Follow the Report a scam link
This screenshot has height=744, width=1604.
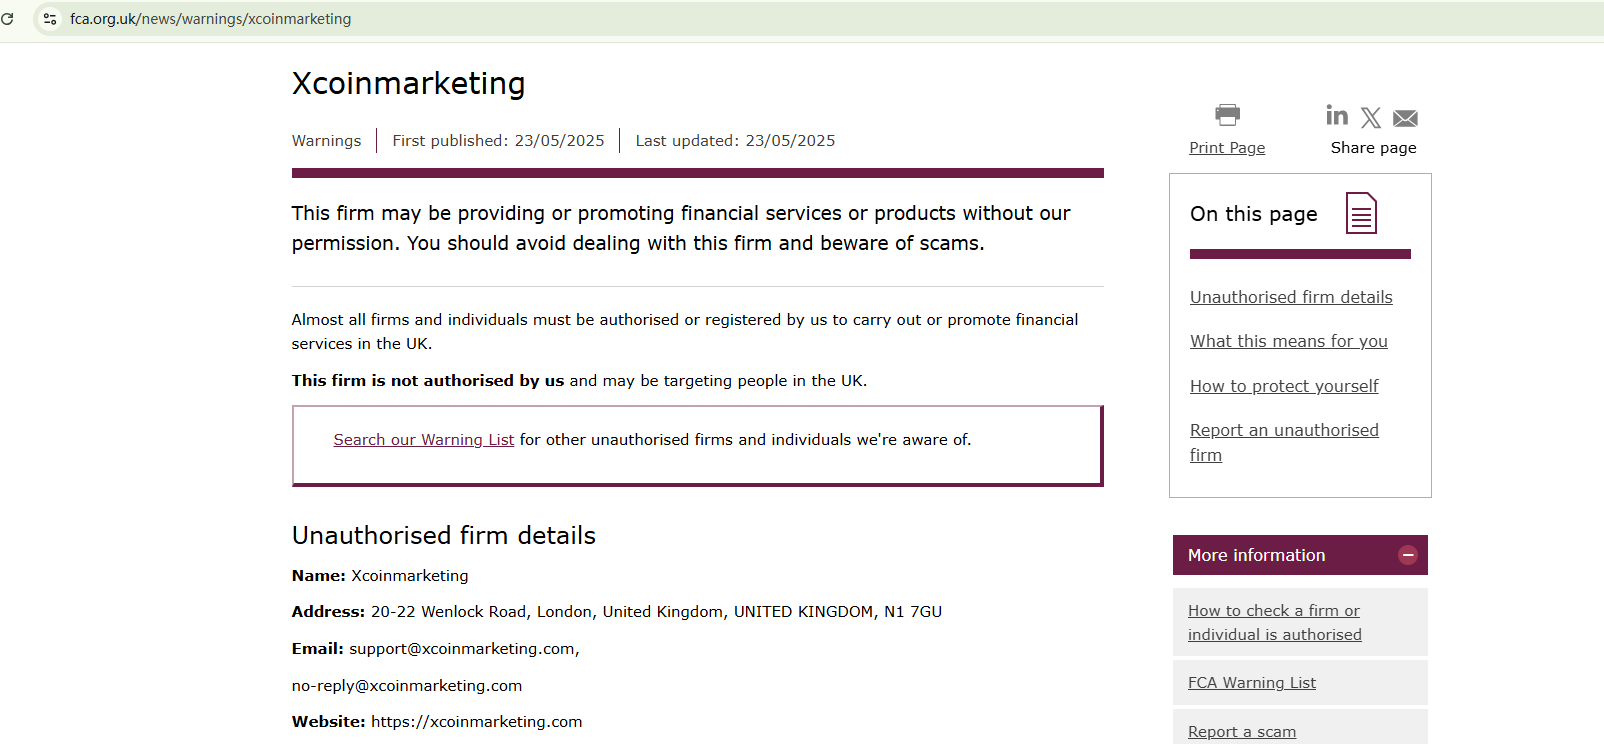(1242, 732)
